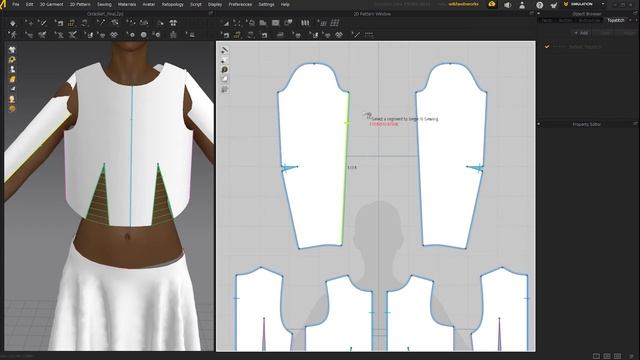Choose the large round button tool icon

pos(143,35)
